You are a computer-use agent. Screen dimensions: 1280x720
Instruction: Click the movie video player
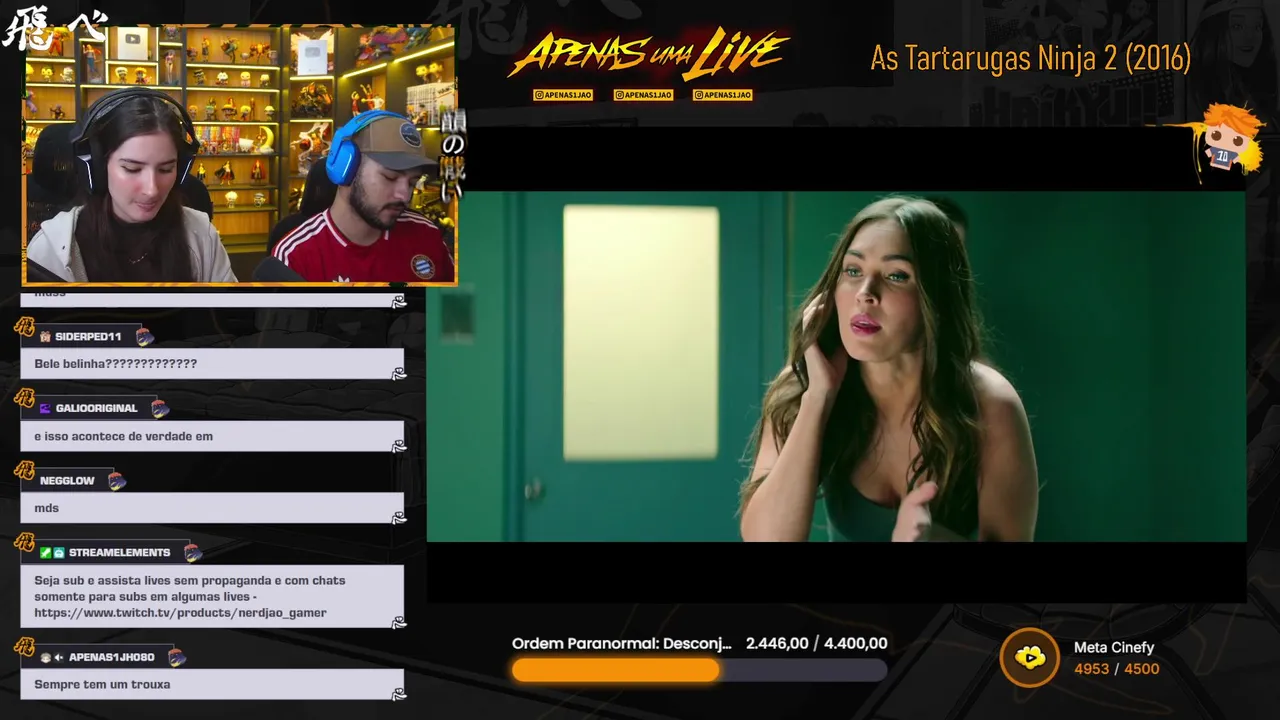(x=836, y=366)
